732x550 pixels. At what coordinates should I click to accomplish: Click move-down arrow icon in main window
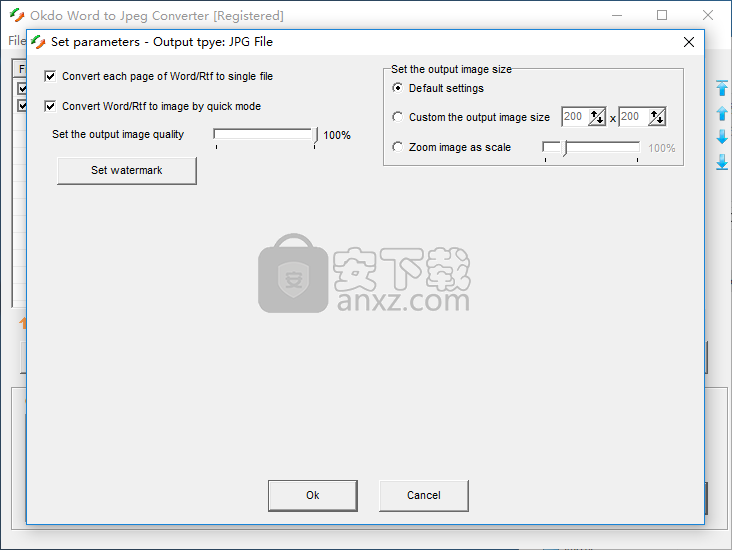(722, 137)
